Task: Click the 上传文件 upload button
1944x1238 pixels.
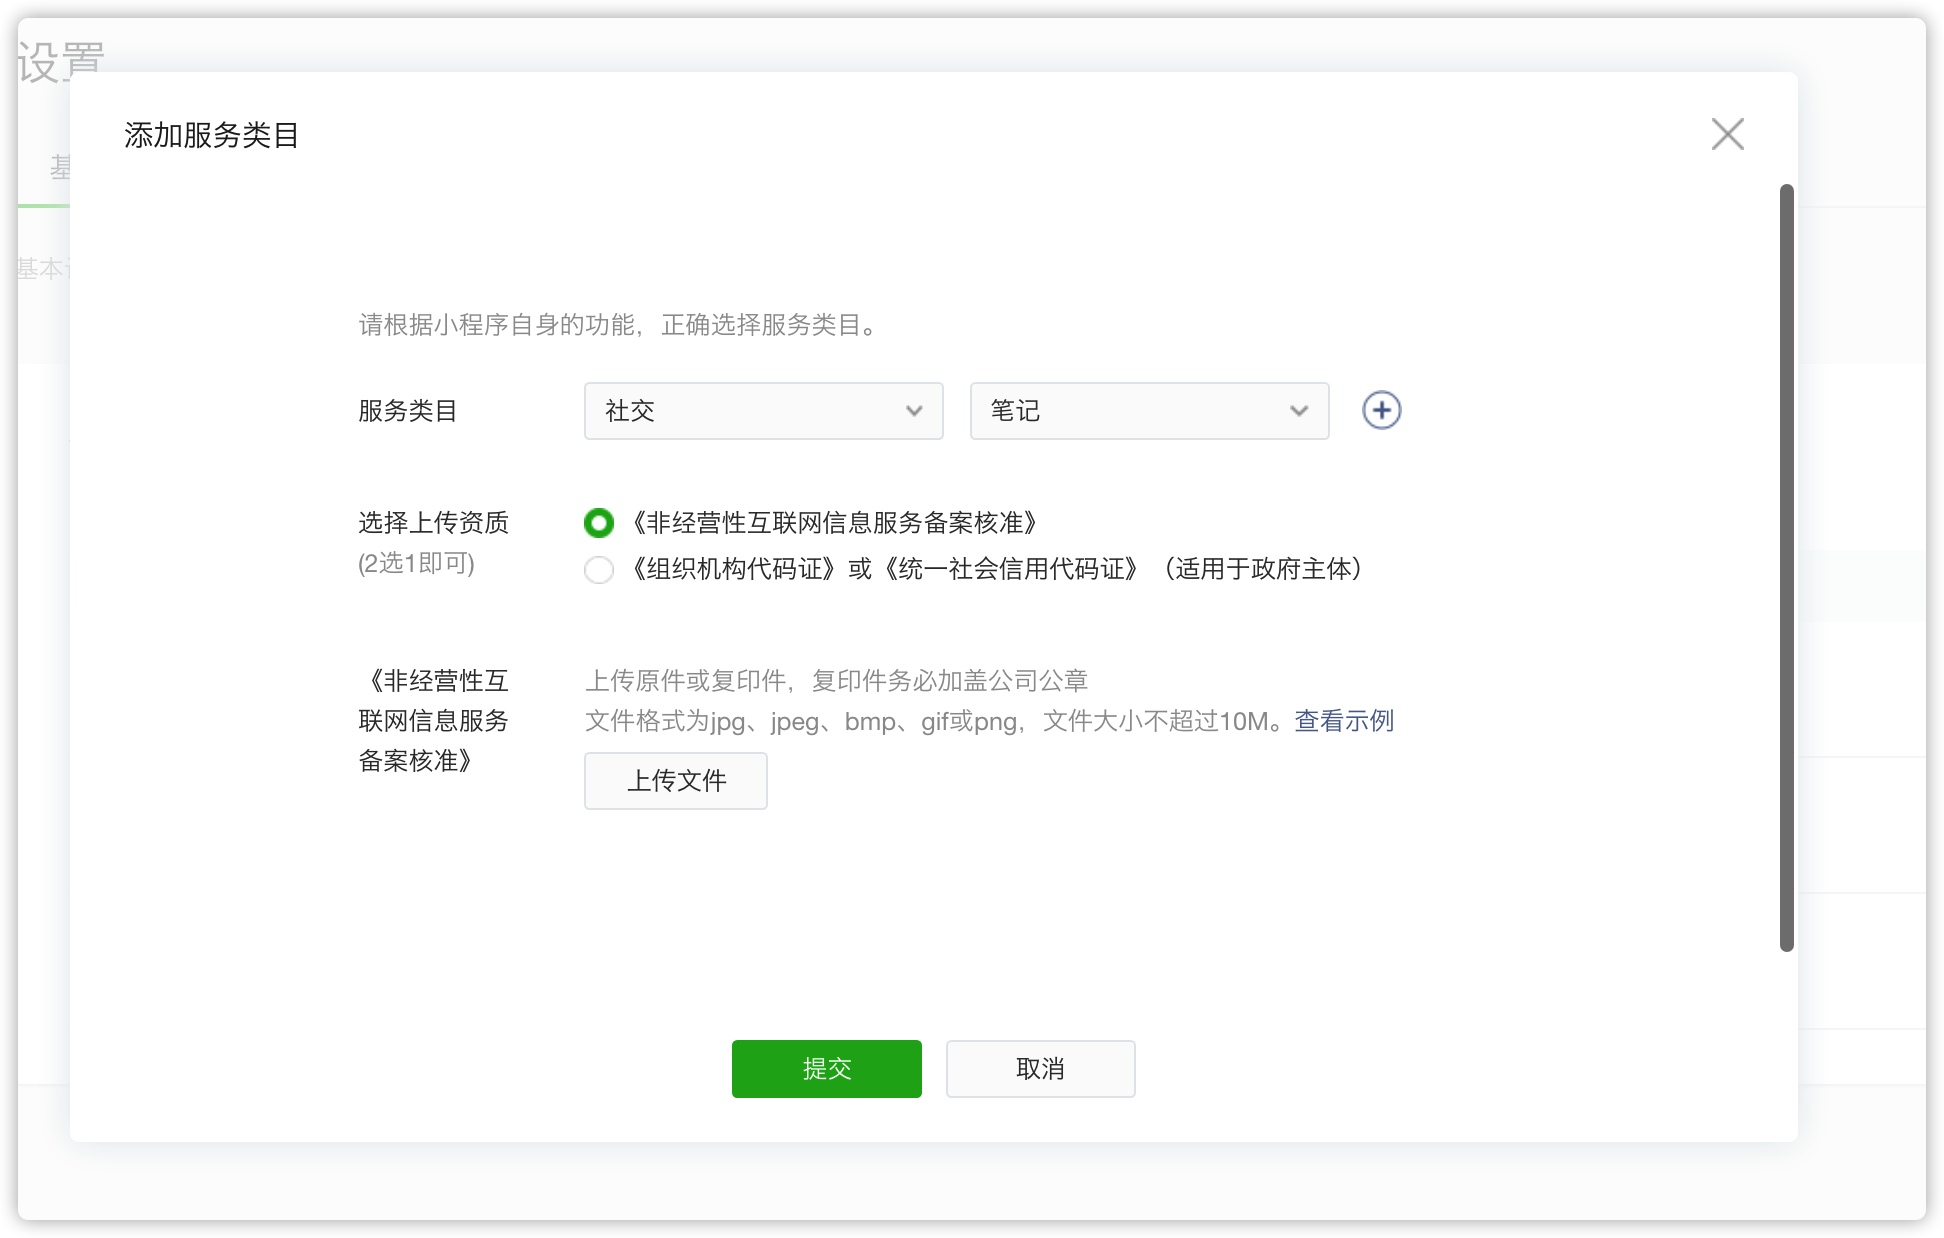Action: [x=675, y=781]
